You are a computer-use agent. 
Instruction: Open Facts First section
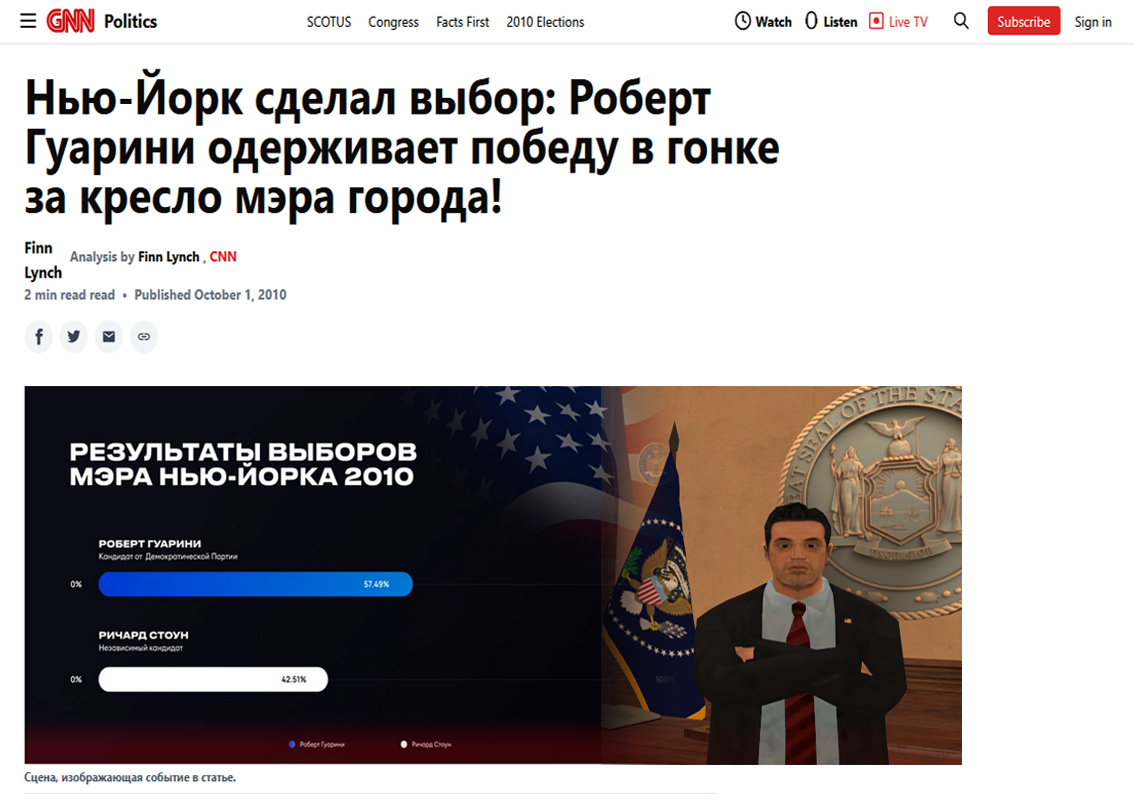[x=463, y=22]
